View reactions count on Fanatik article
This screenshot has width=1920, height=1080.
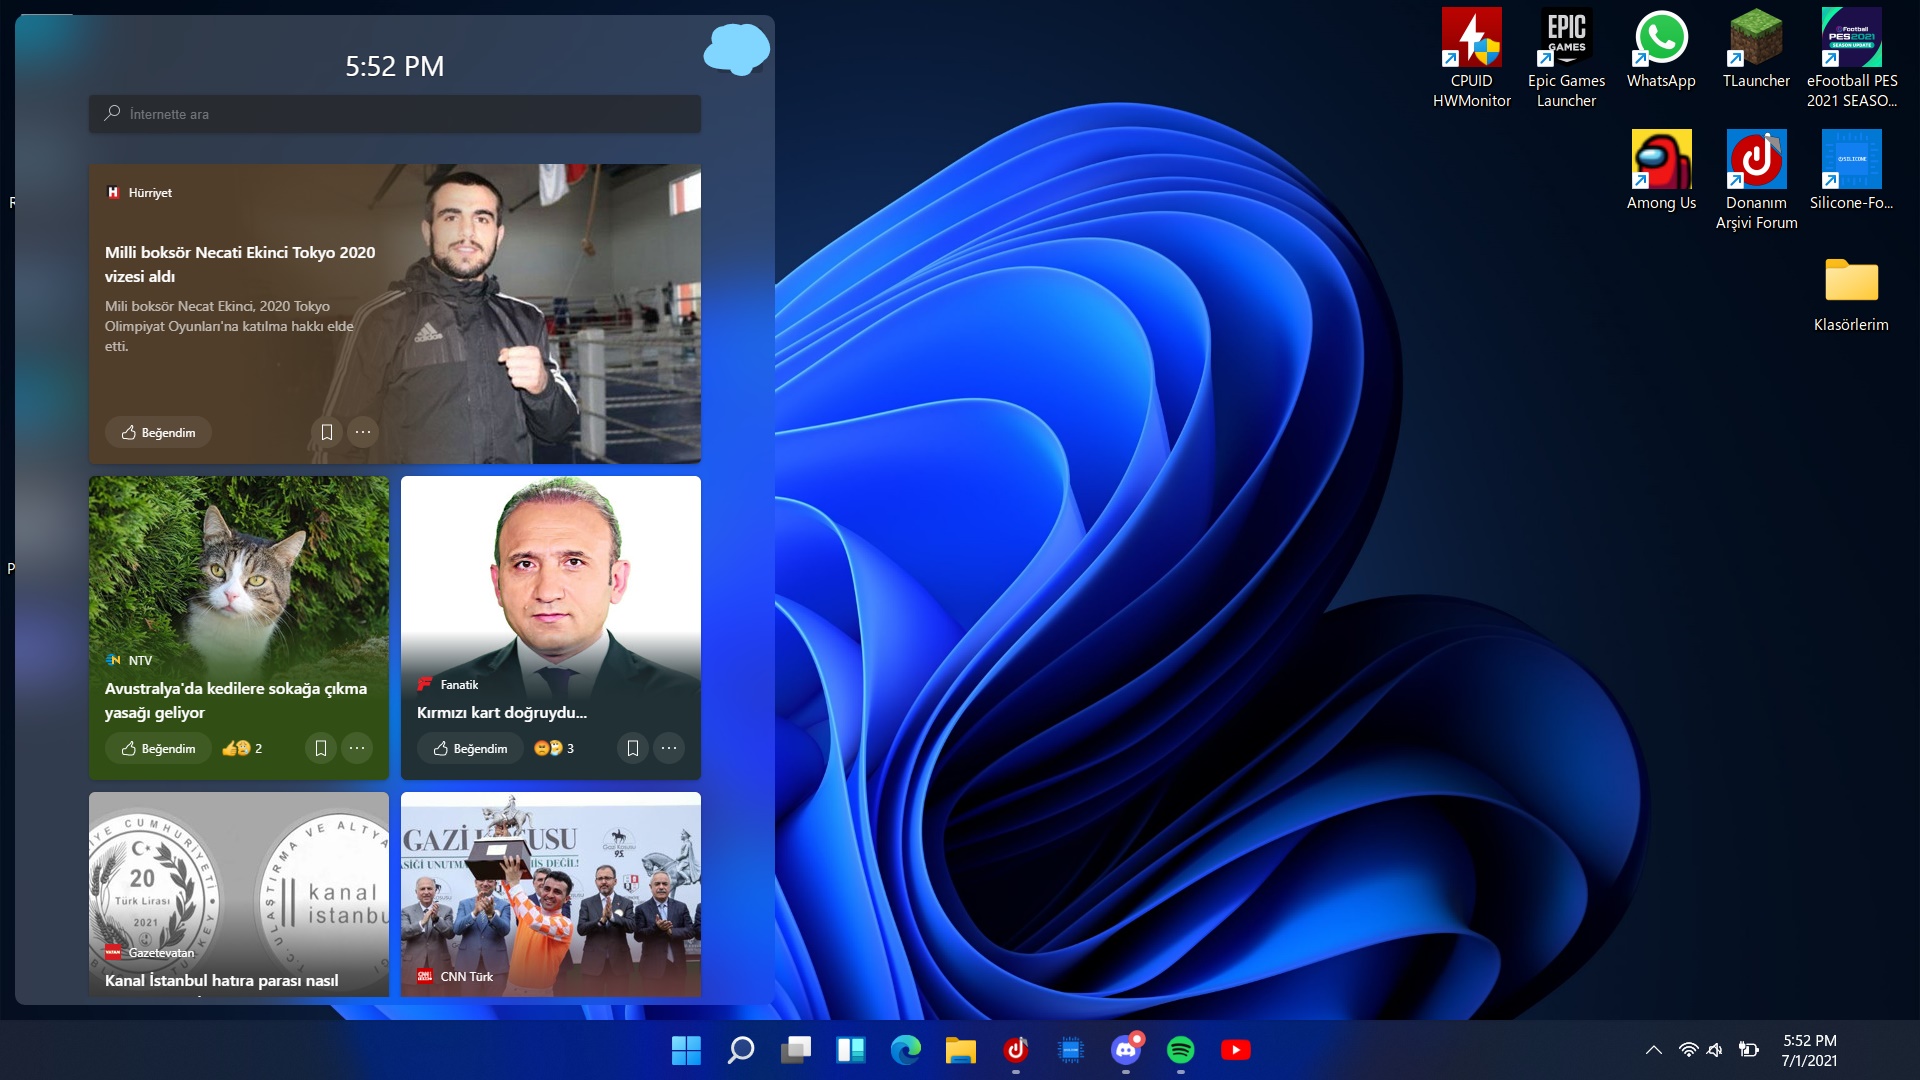pos(554,748)
